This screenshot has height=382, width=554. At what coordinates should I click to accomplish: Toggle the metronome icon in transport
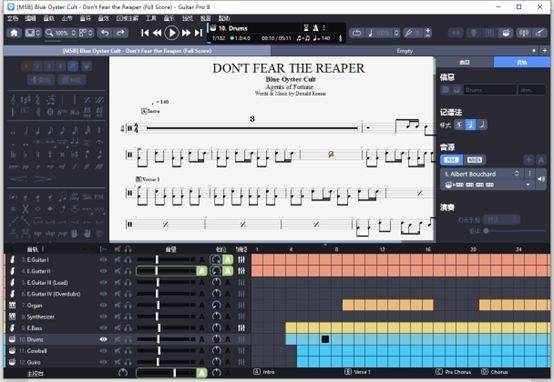pyautogui.click(x=316, y=28)
